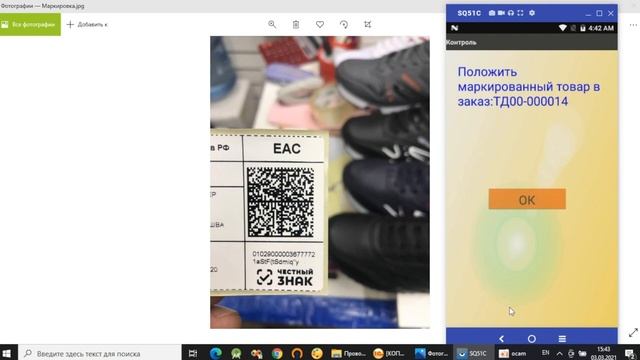Click the zoom magnifier icon in Photos toolbar
The height and width of the screenshot is (360, 640).
(x=272, y=24)
